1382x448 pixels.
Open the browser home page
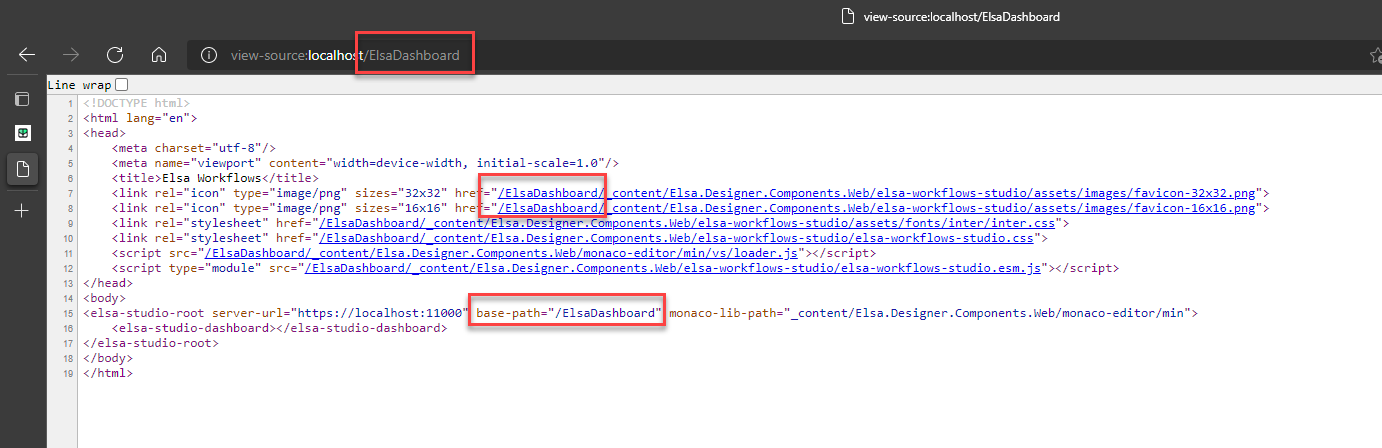(x=158, y=55)
